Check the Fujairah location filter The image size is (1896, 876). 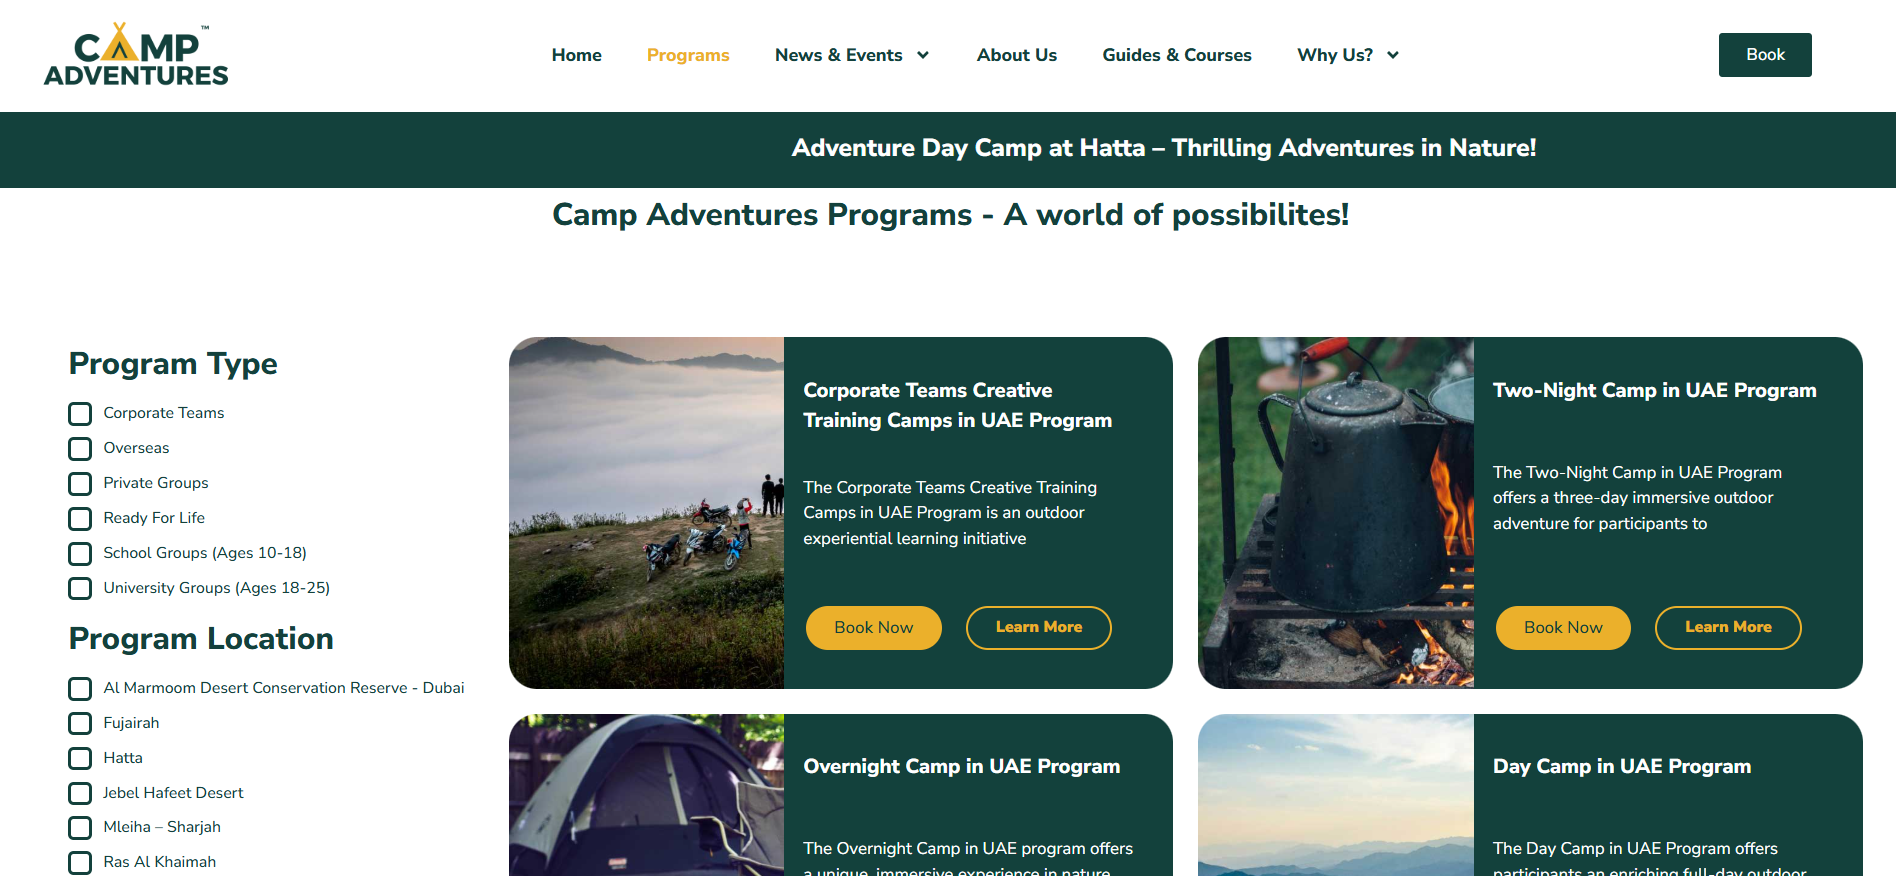[x=80, y=724]
